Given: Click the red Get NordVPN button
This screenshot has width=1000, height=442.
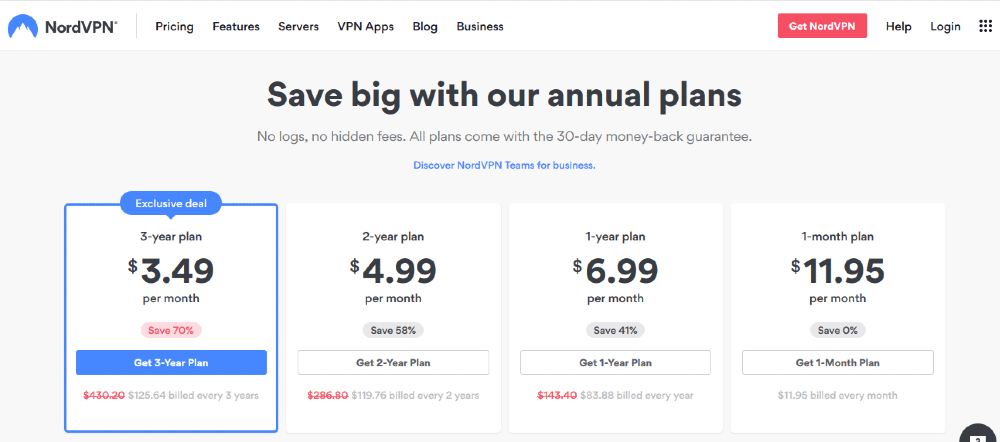Looking at the screenshot, I should point(822,26).
